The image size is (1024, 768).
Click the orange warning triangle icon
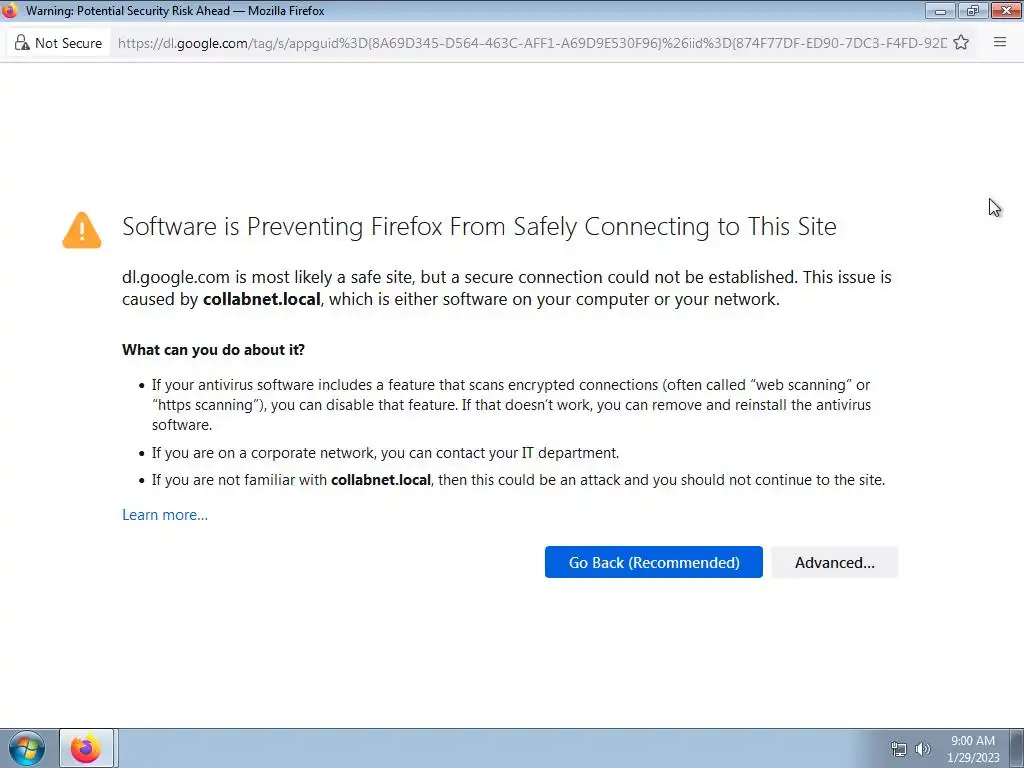click(x=82, y=230)
